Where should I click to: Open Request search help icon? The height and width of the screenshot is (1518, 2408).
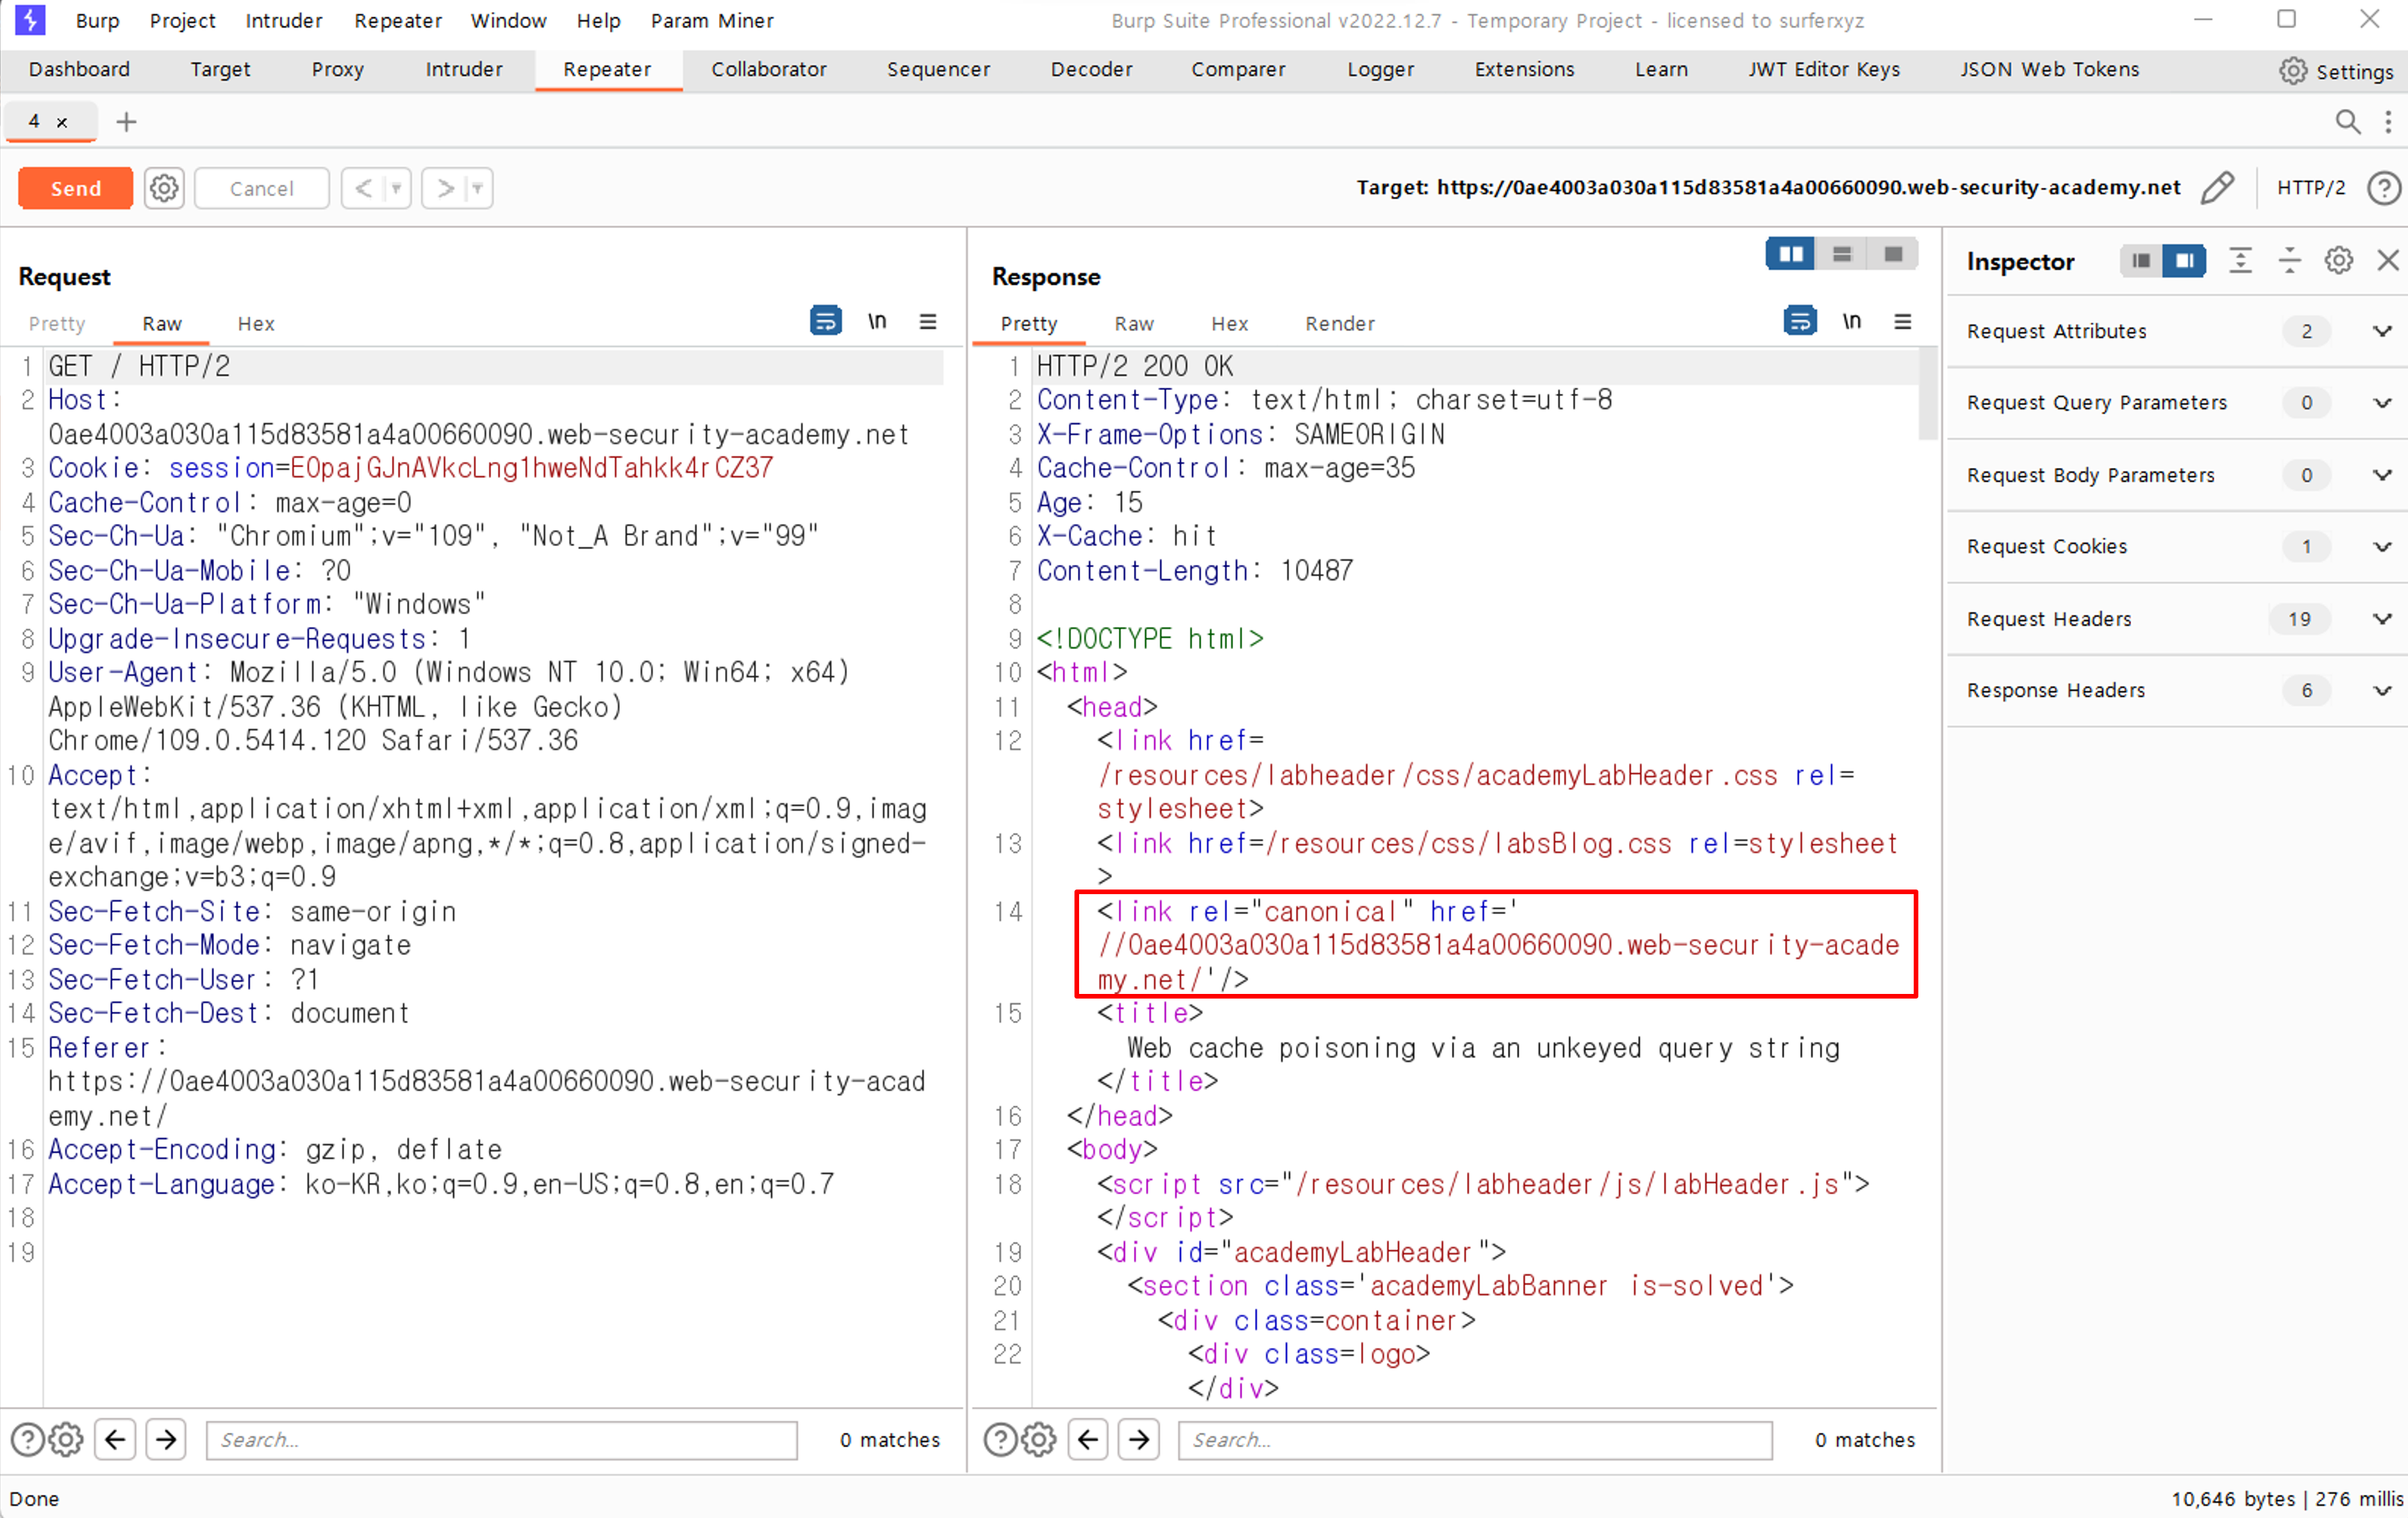coord(27,1439)
